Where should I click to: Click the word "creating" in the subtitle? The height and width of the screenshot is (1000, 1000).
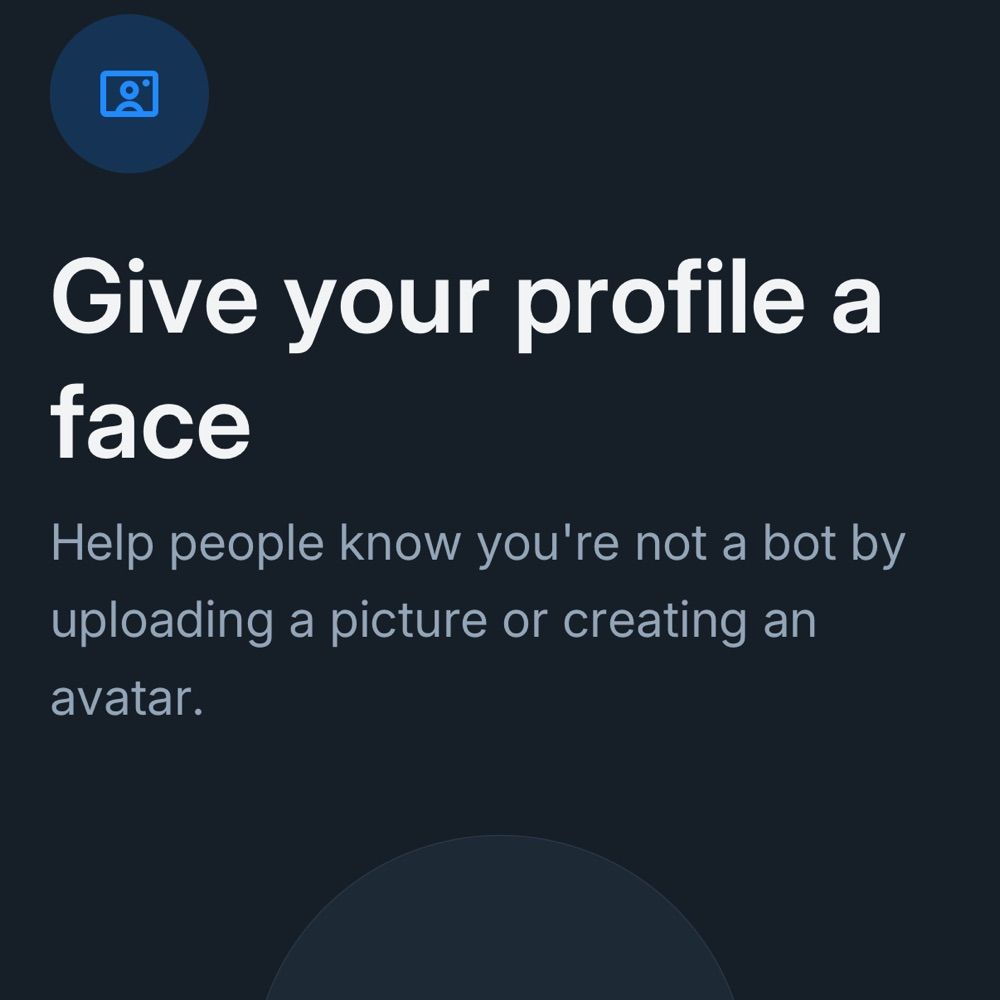[656, 622]
